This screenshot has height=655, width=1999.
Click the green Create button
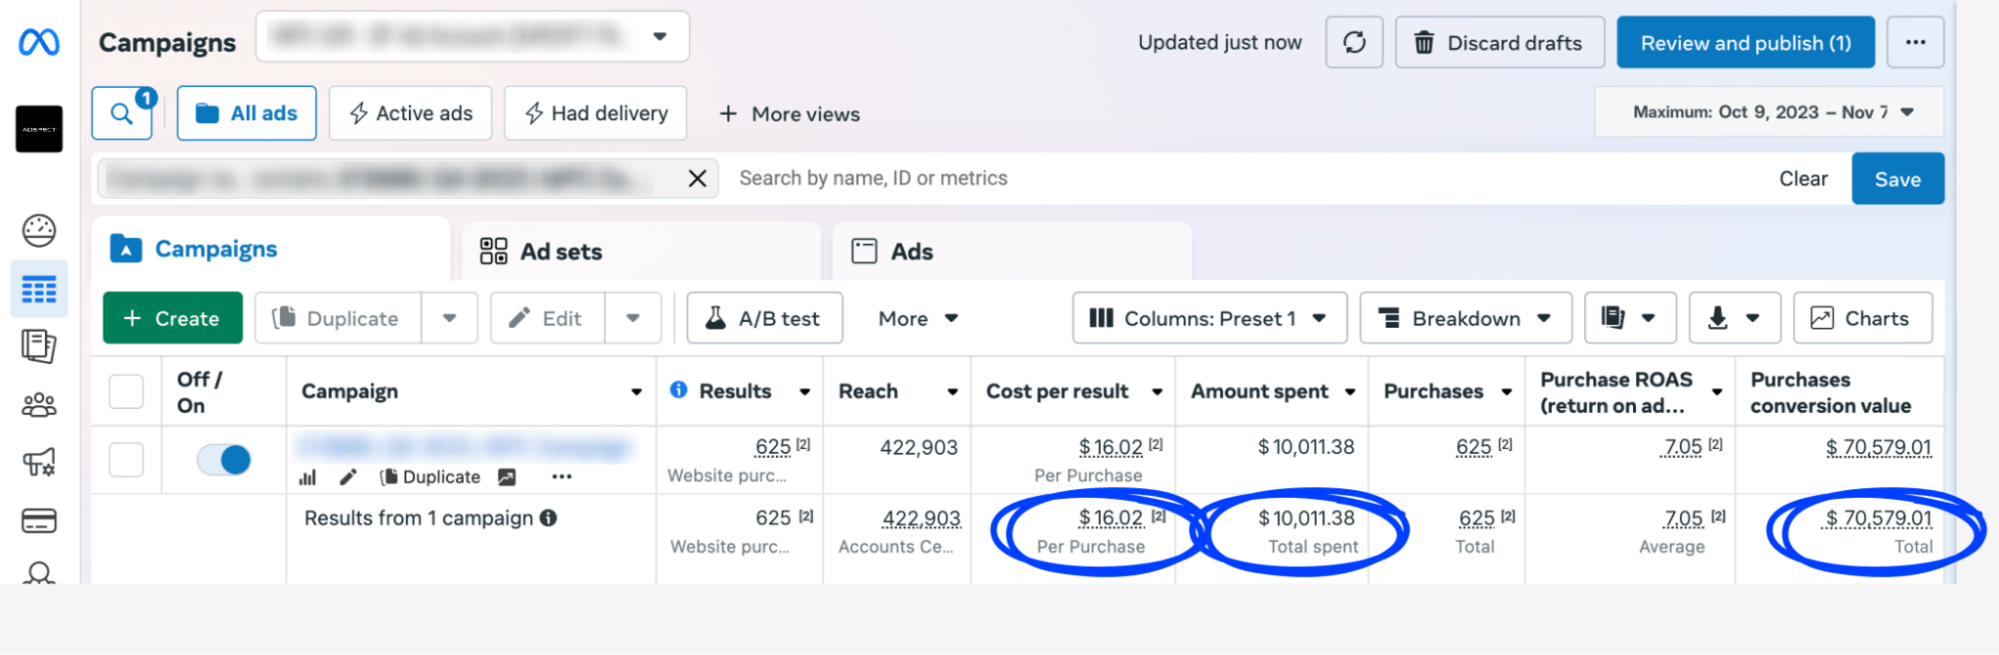point(172,318)
